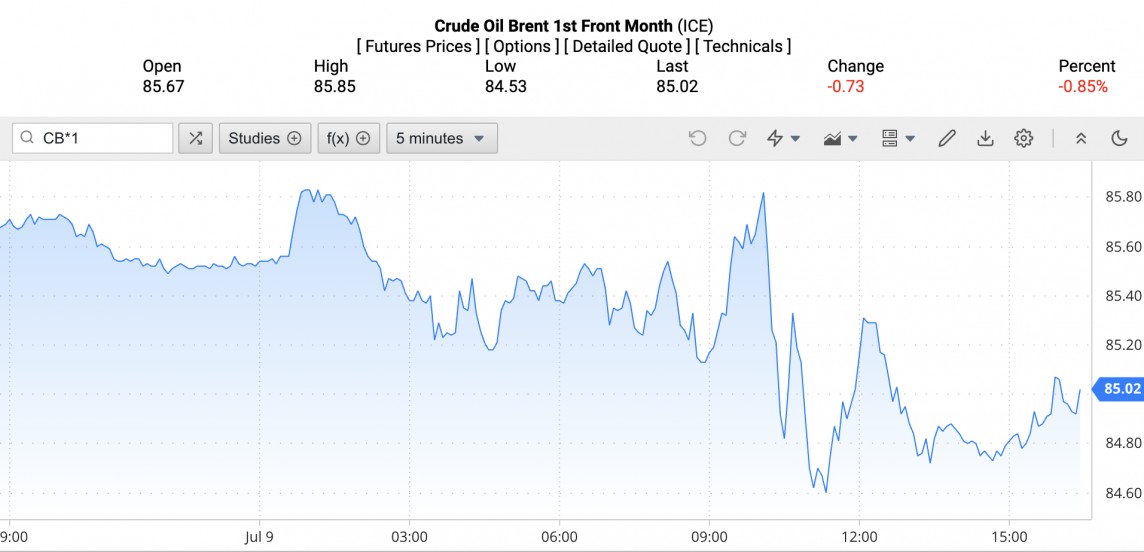The width and height of the screenshot is (1144, 552).
Task: Open the pencil drawing tool
Action: coord(946,138)
